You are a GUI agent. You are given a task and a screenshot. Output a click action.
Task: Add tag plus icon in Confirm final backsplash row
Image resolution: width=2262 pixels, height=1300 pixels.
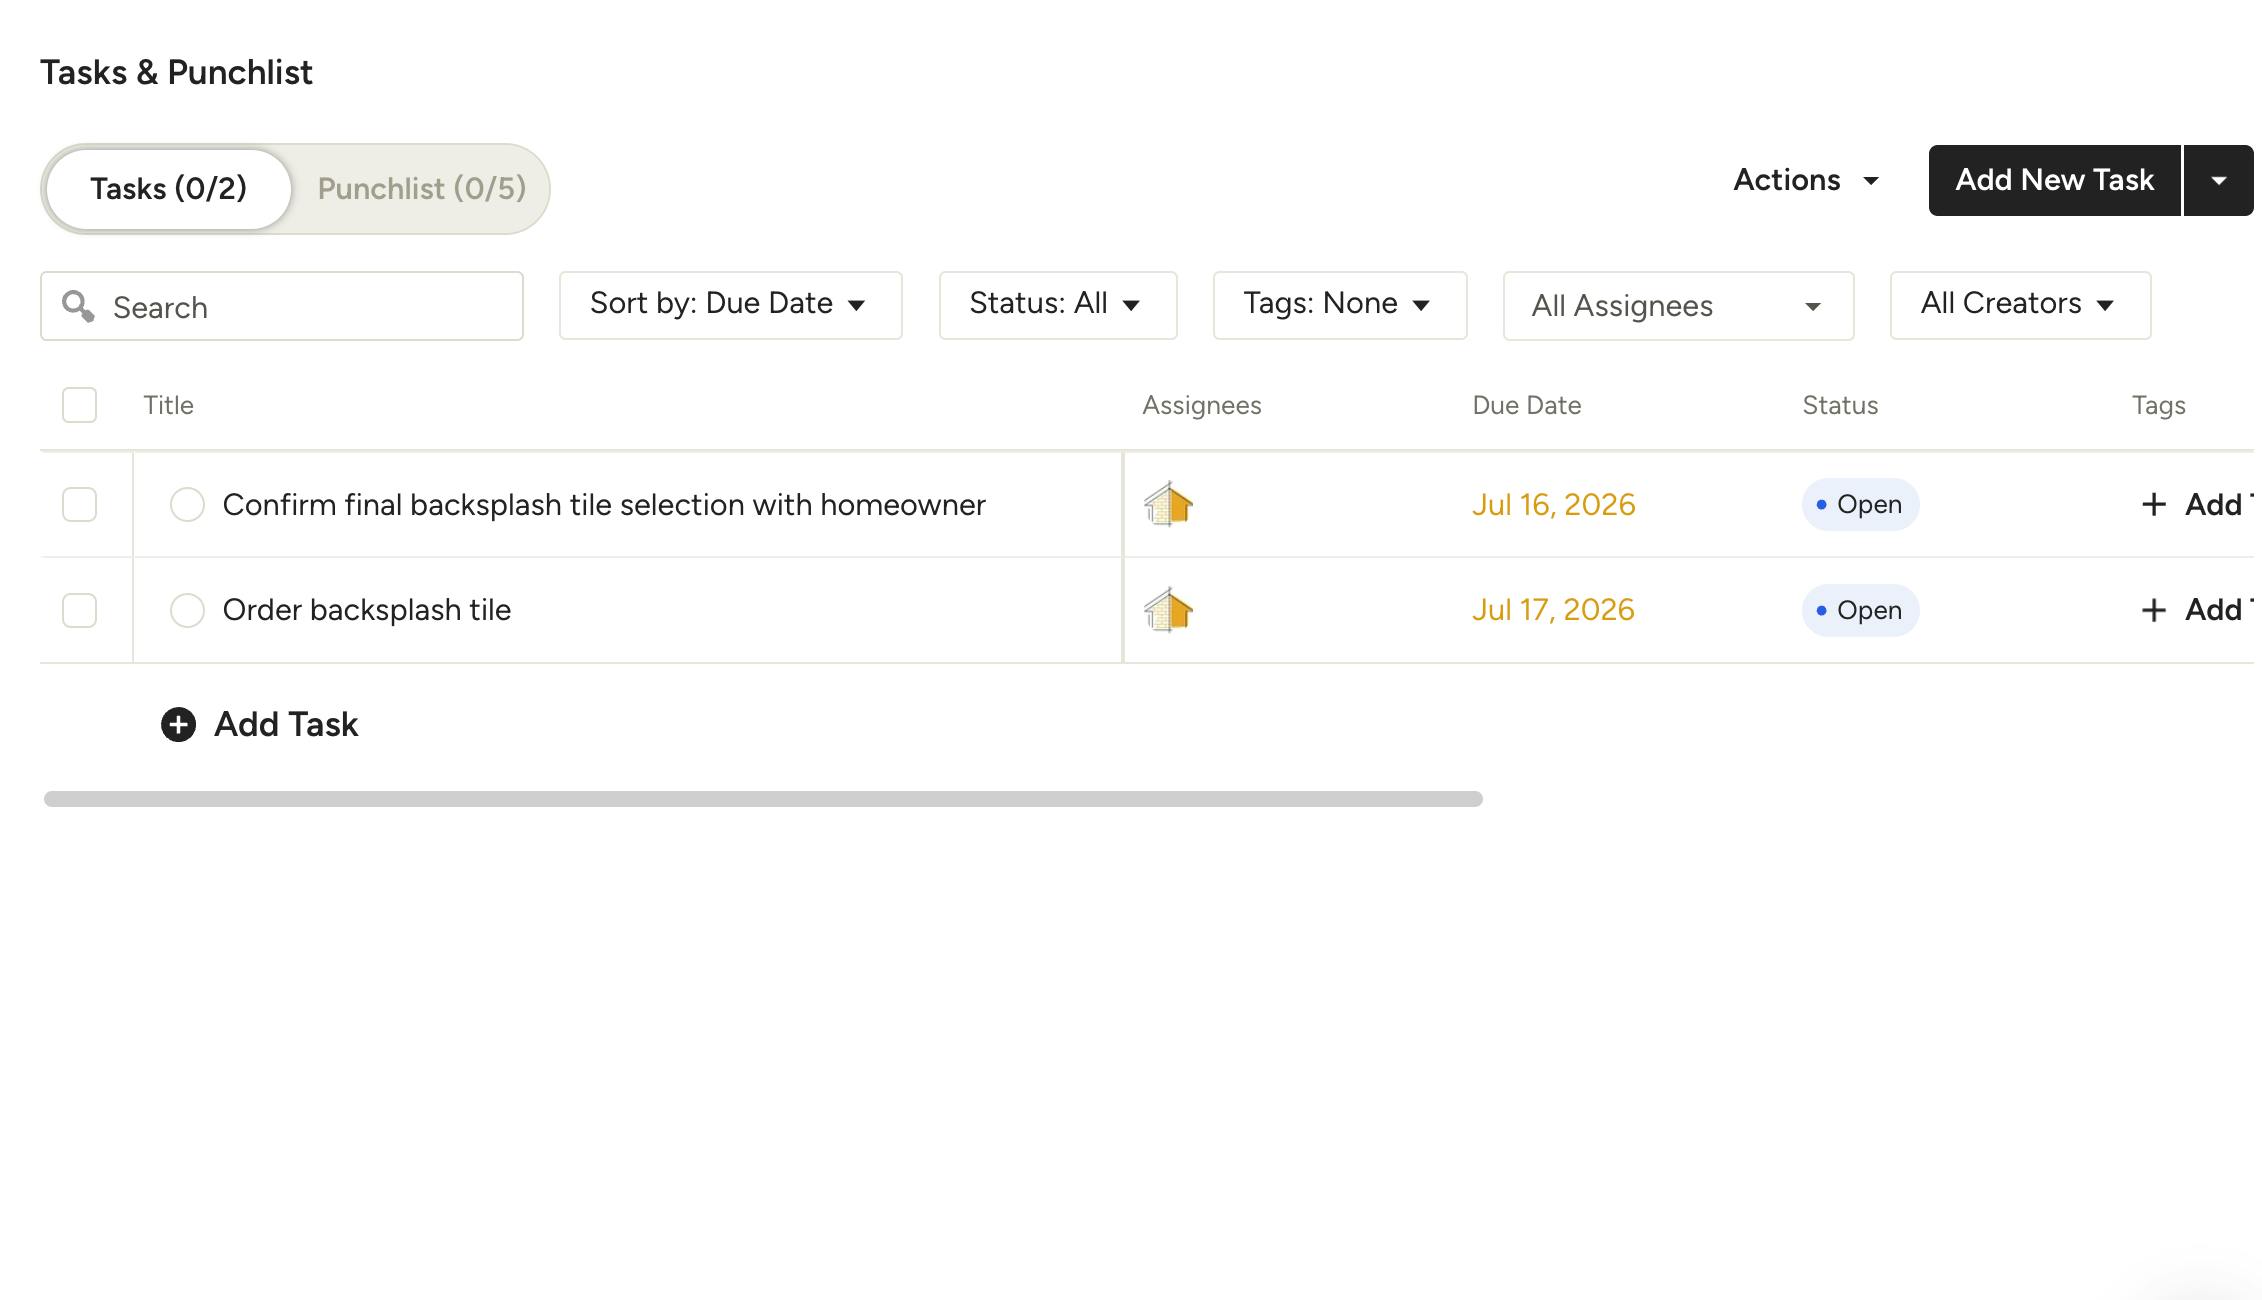tap(2154, 504)
